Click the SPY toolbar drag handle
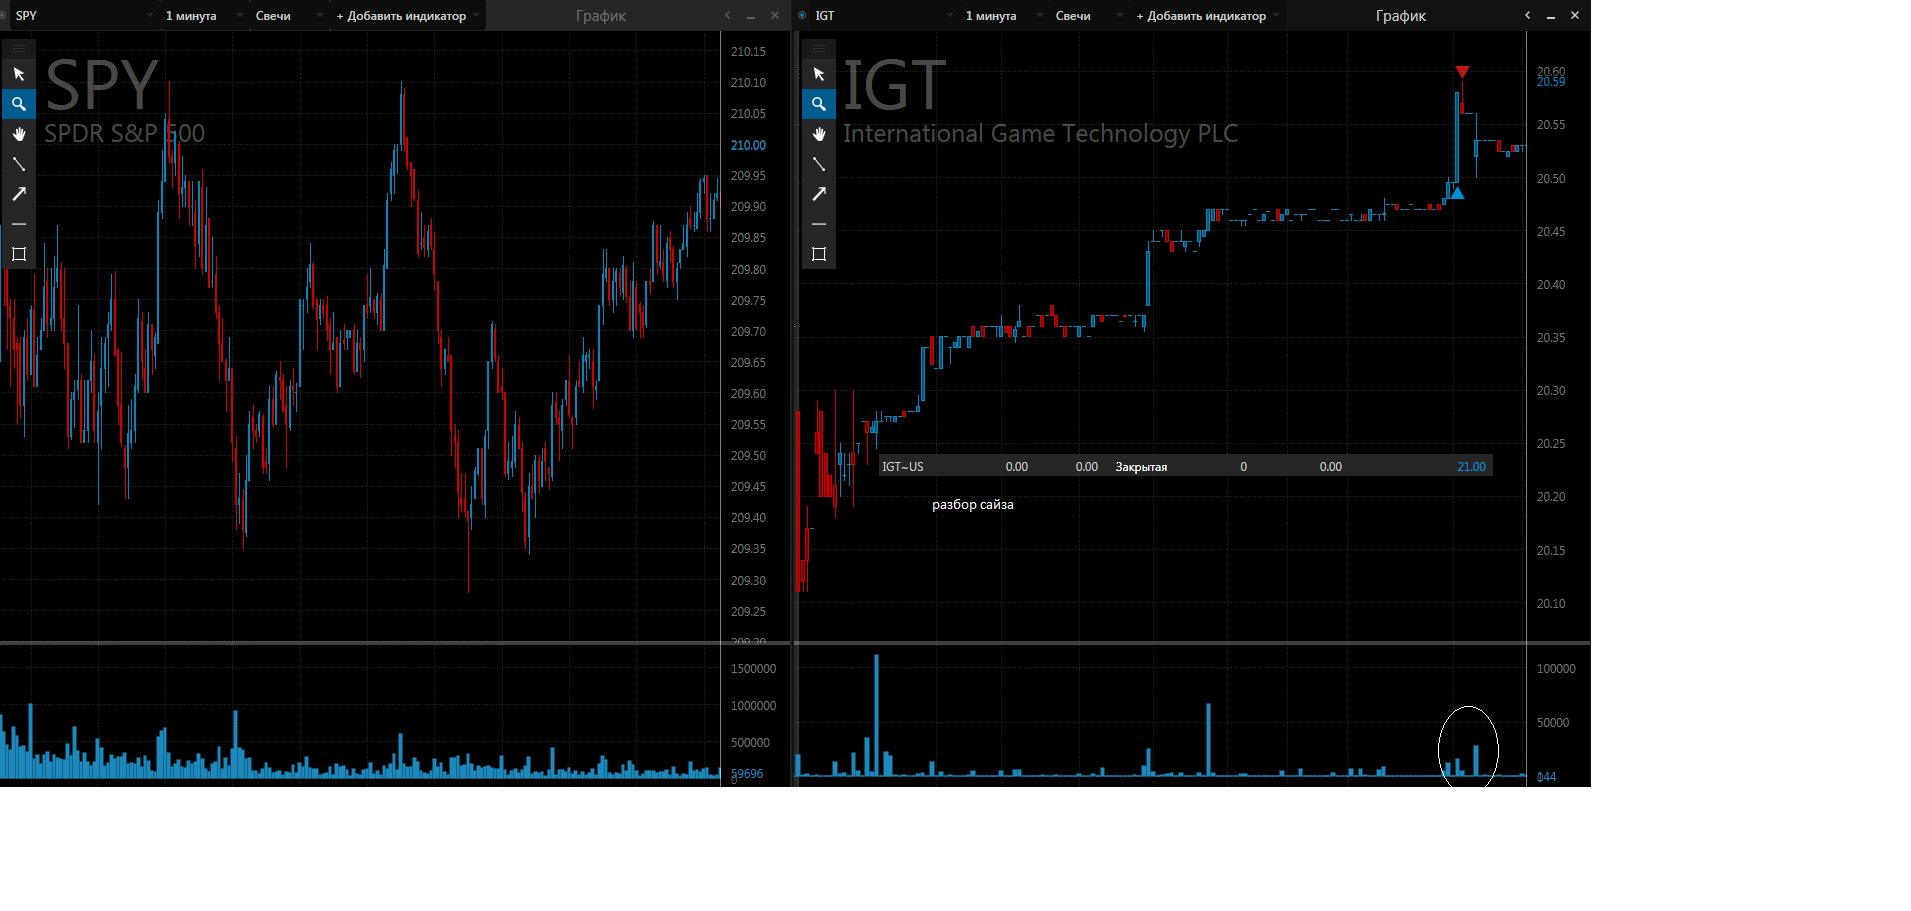 pos(18,48)
